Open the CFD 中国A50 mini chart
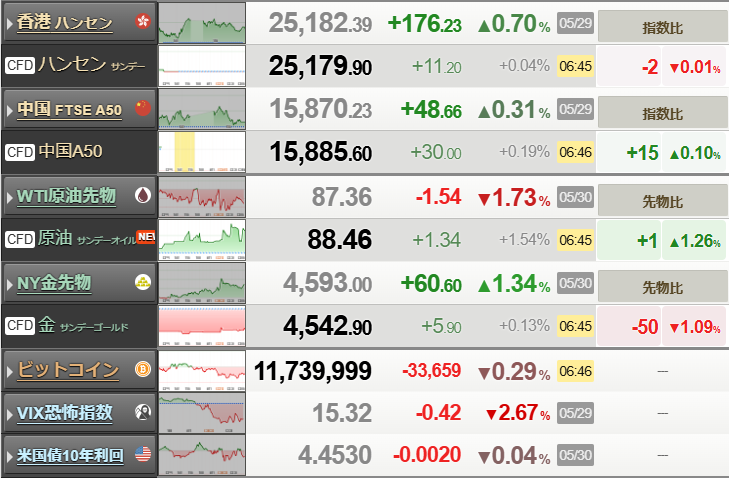Image resolution: width=729 pixels, height=478 pixels. point(202,152)
